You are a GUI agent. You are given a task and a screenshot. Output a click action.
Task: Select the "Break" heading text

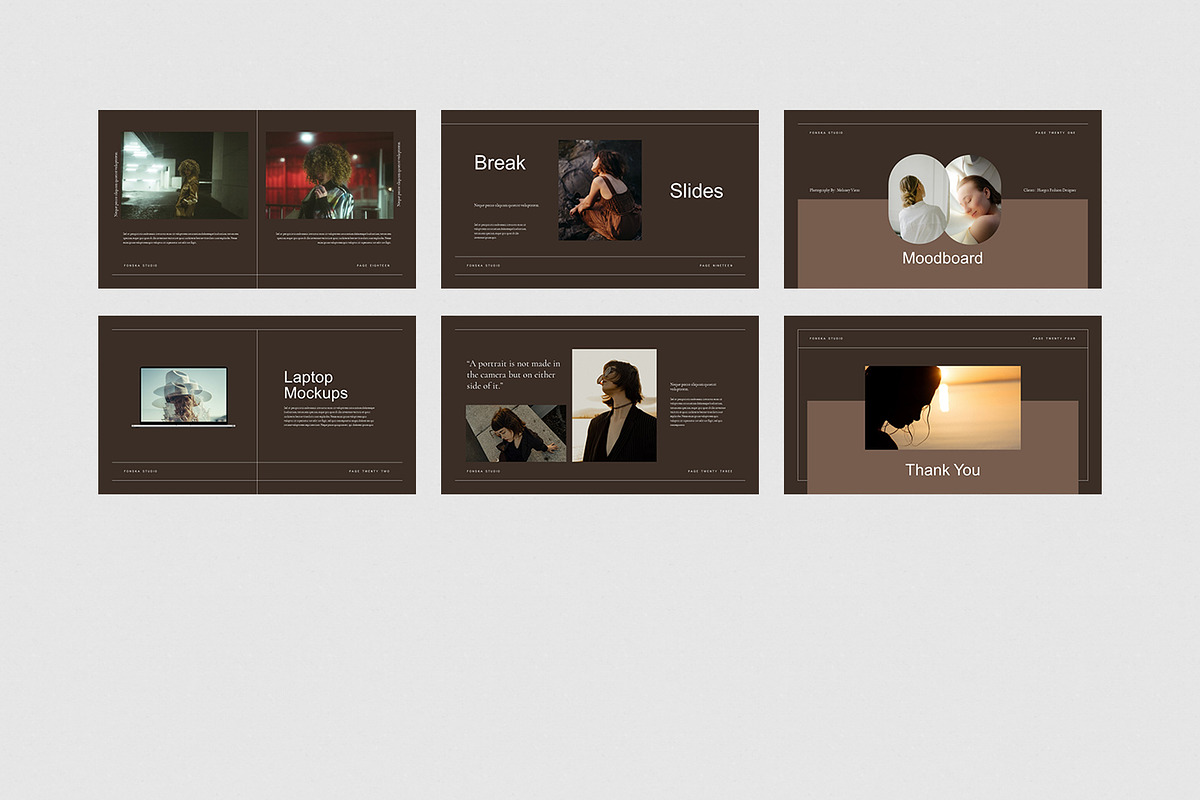[x=500, y=163]
